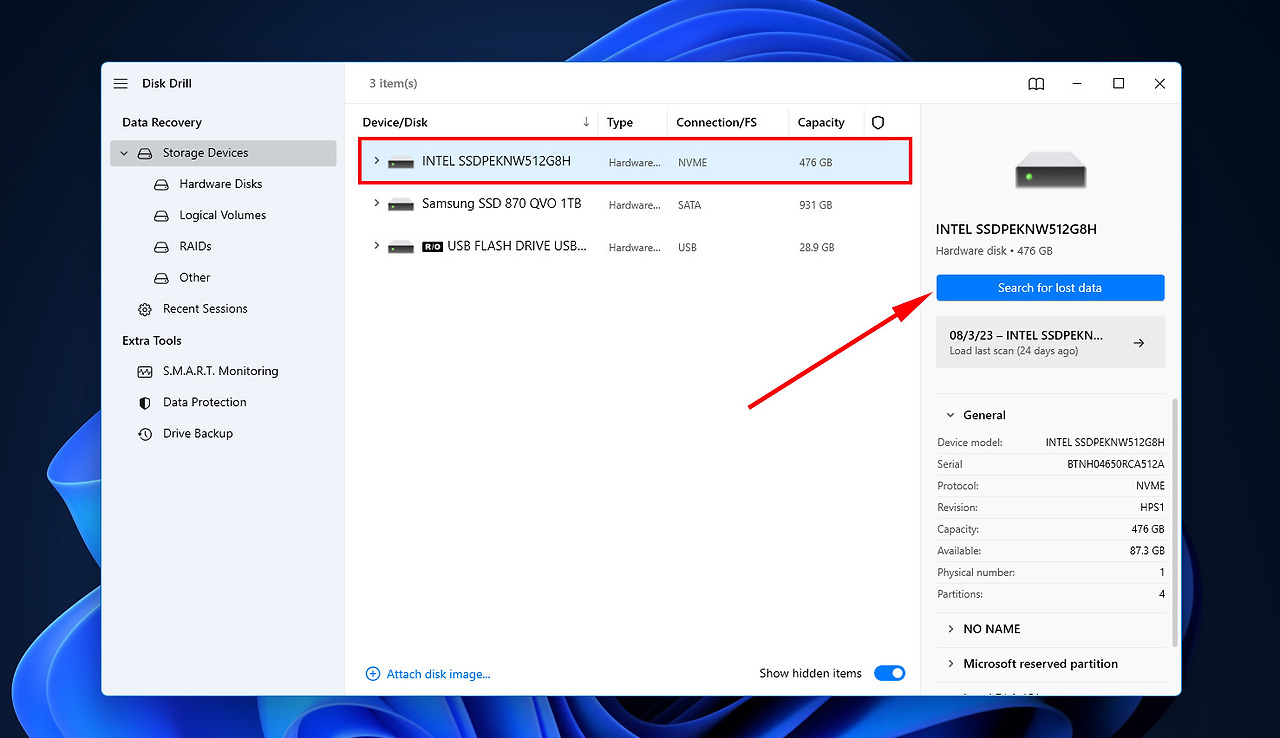
Task: Open the hamburger menu
Action: (121, 84)
